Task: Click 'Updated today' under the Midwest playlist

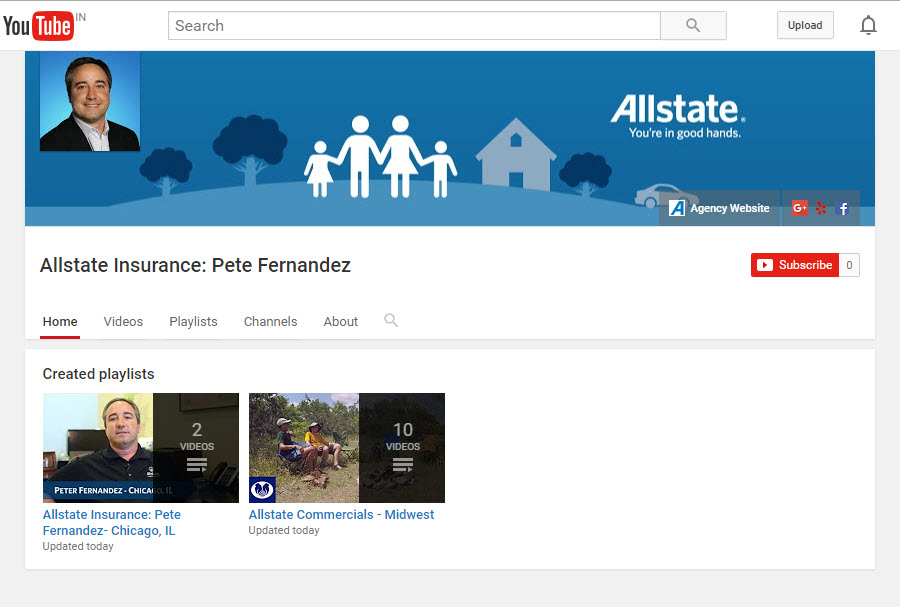Action: coord(284,531)
